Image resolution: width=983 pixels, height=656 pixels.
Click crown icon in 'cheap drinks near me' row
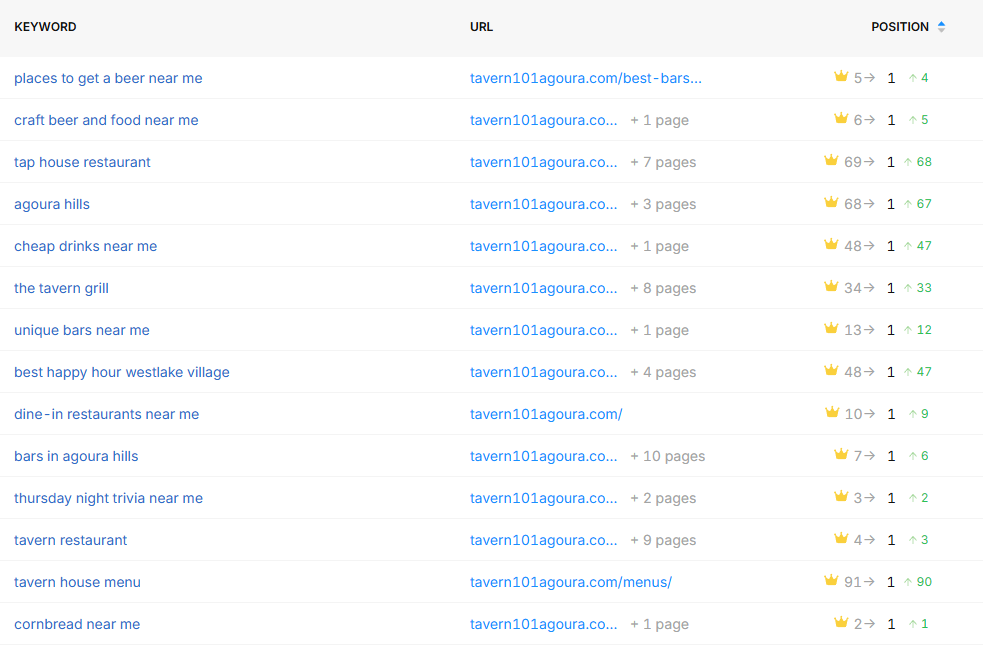[x=830, y=245]
